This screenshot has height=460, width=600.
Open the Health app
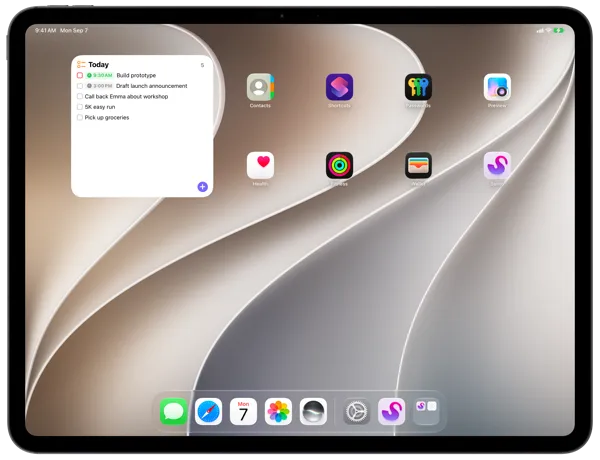[260, 165]
